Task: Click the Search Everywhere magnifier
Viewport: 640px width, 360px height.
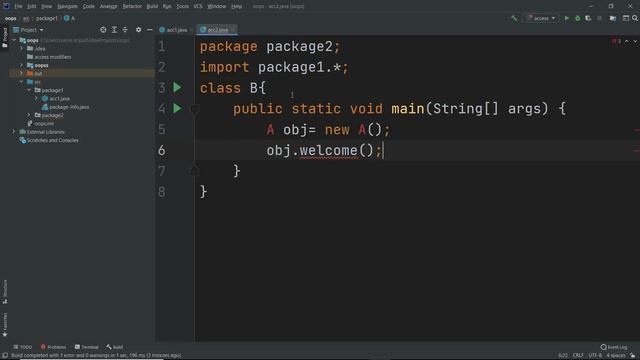Action: 635,18
